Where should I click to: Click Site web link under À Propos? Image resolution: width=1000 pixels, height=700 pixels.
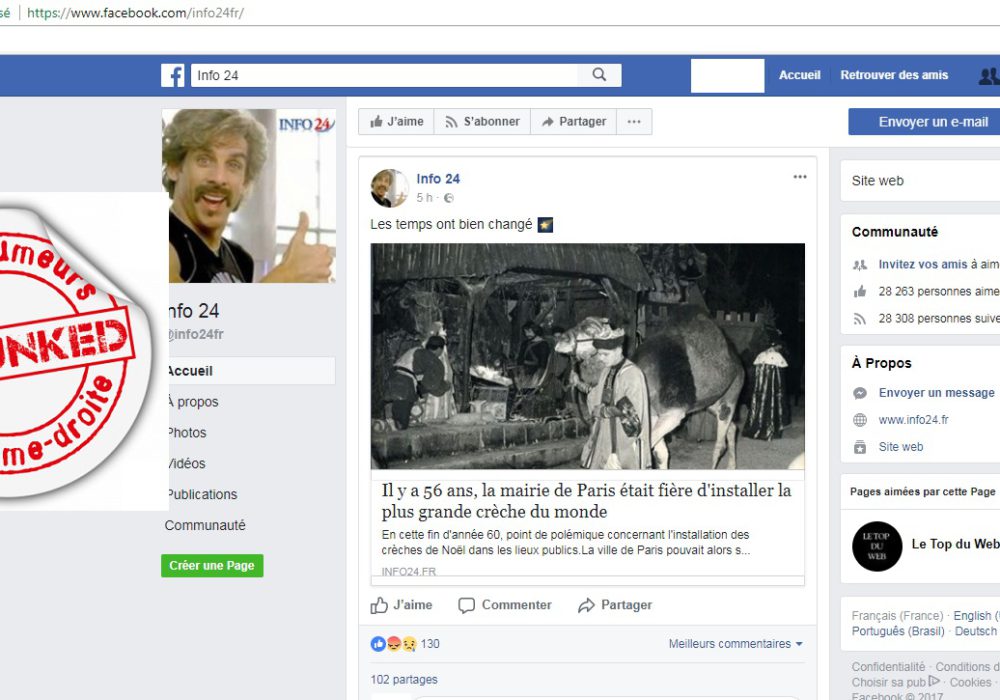click(901, 447)
